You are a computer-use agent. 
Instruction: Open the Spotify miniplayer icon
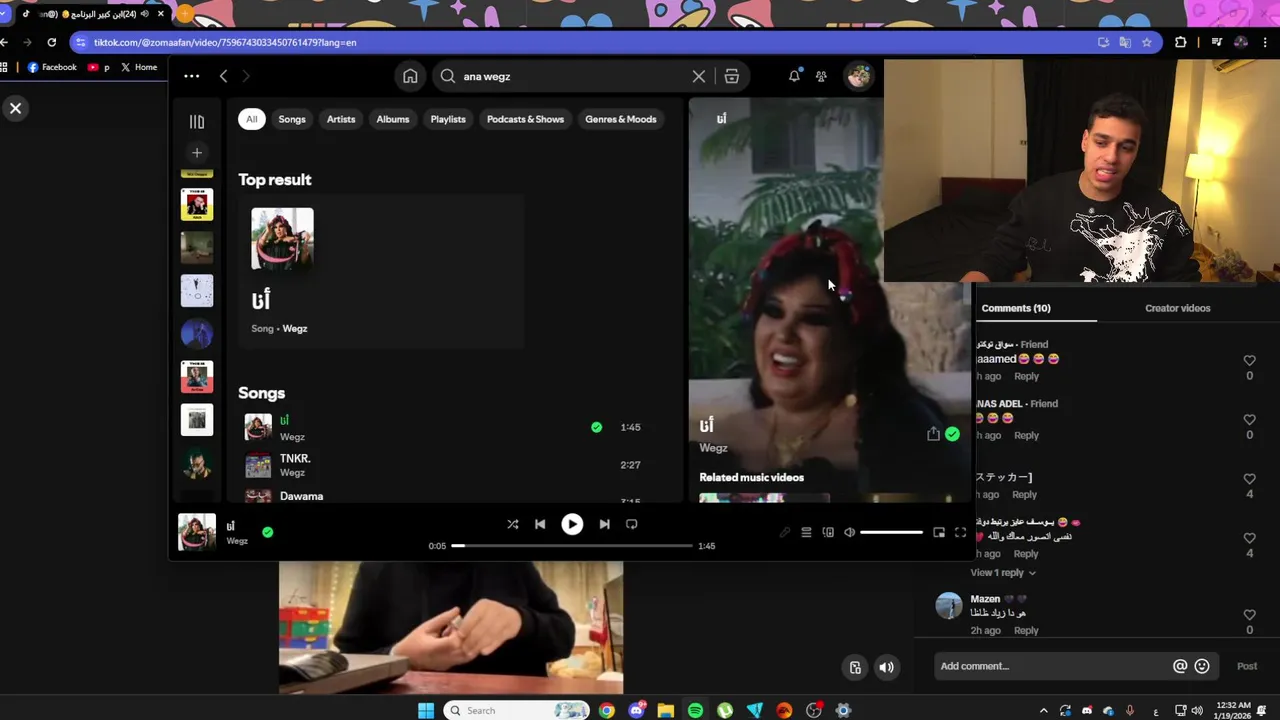coord(939,533)
